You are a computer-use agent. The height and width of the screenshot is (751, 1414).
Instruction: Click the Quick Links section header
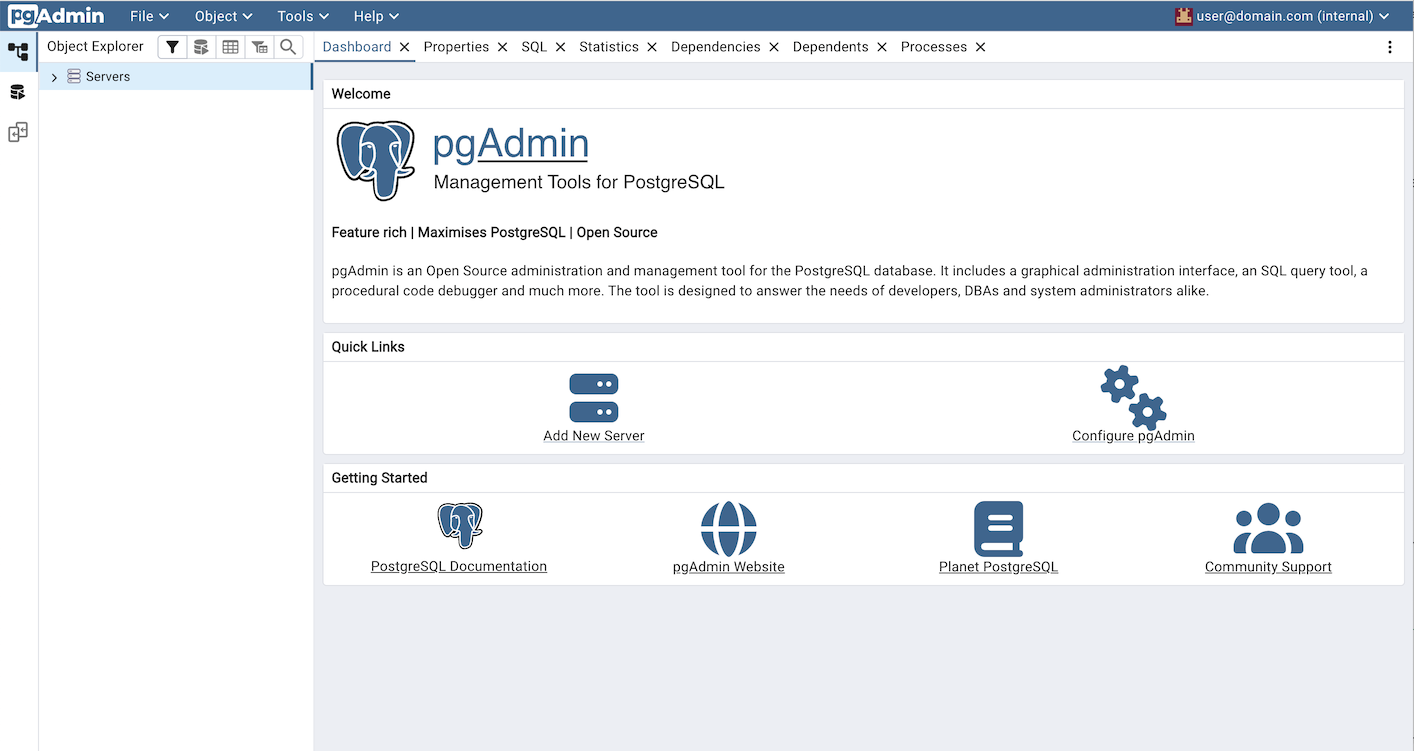pyautogui.click(x=368, y=347)
